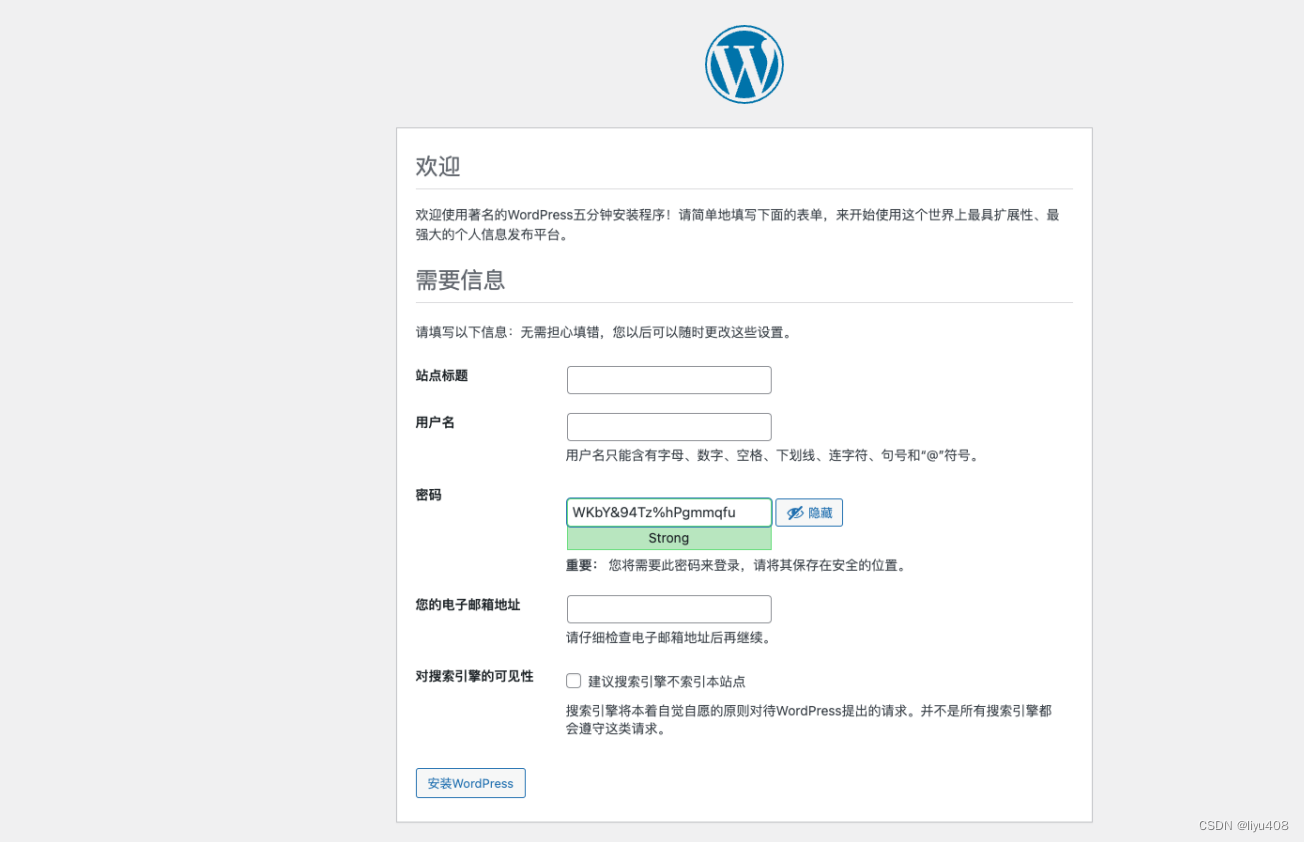The width and height of the screenshot is (1304, 842).
Task: Click the 安装WordPress button
Action: (x=470, y=783)
